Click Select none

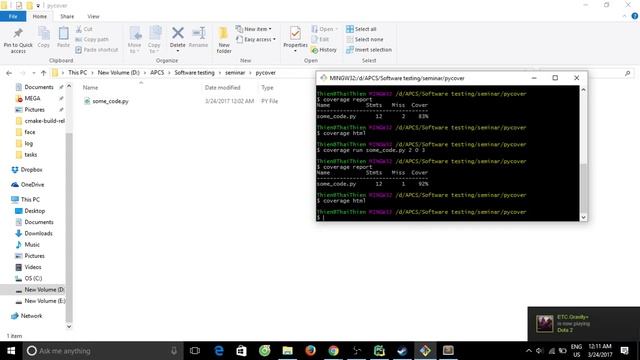tap(364, 40)
